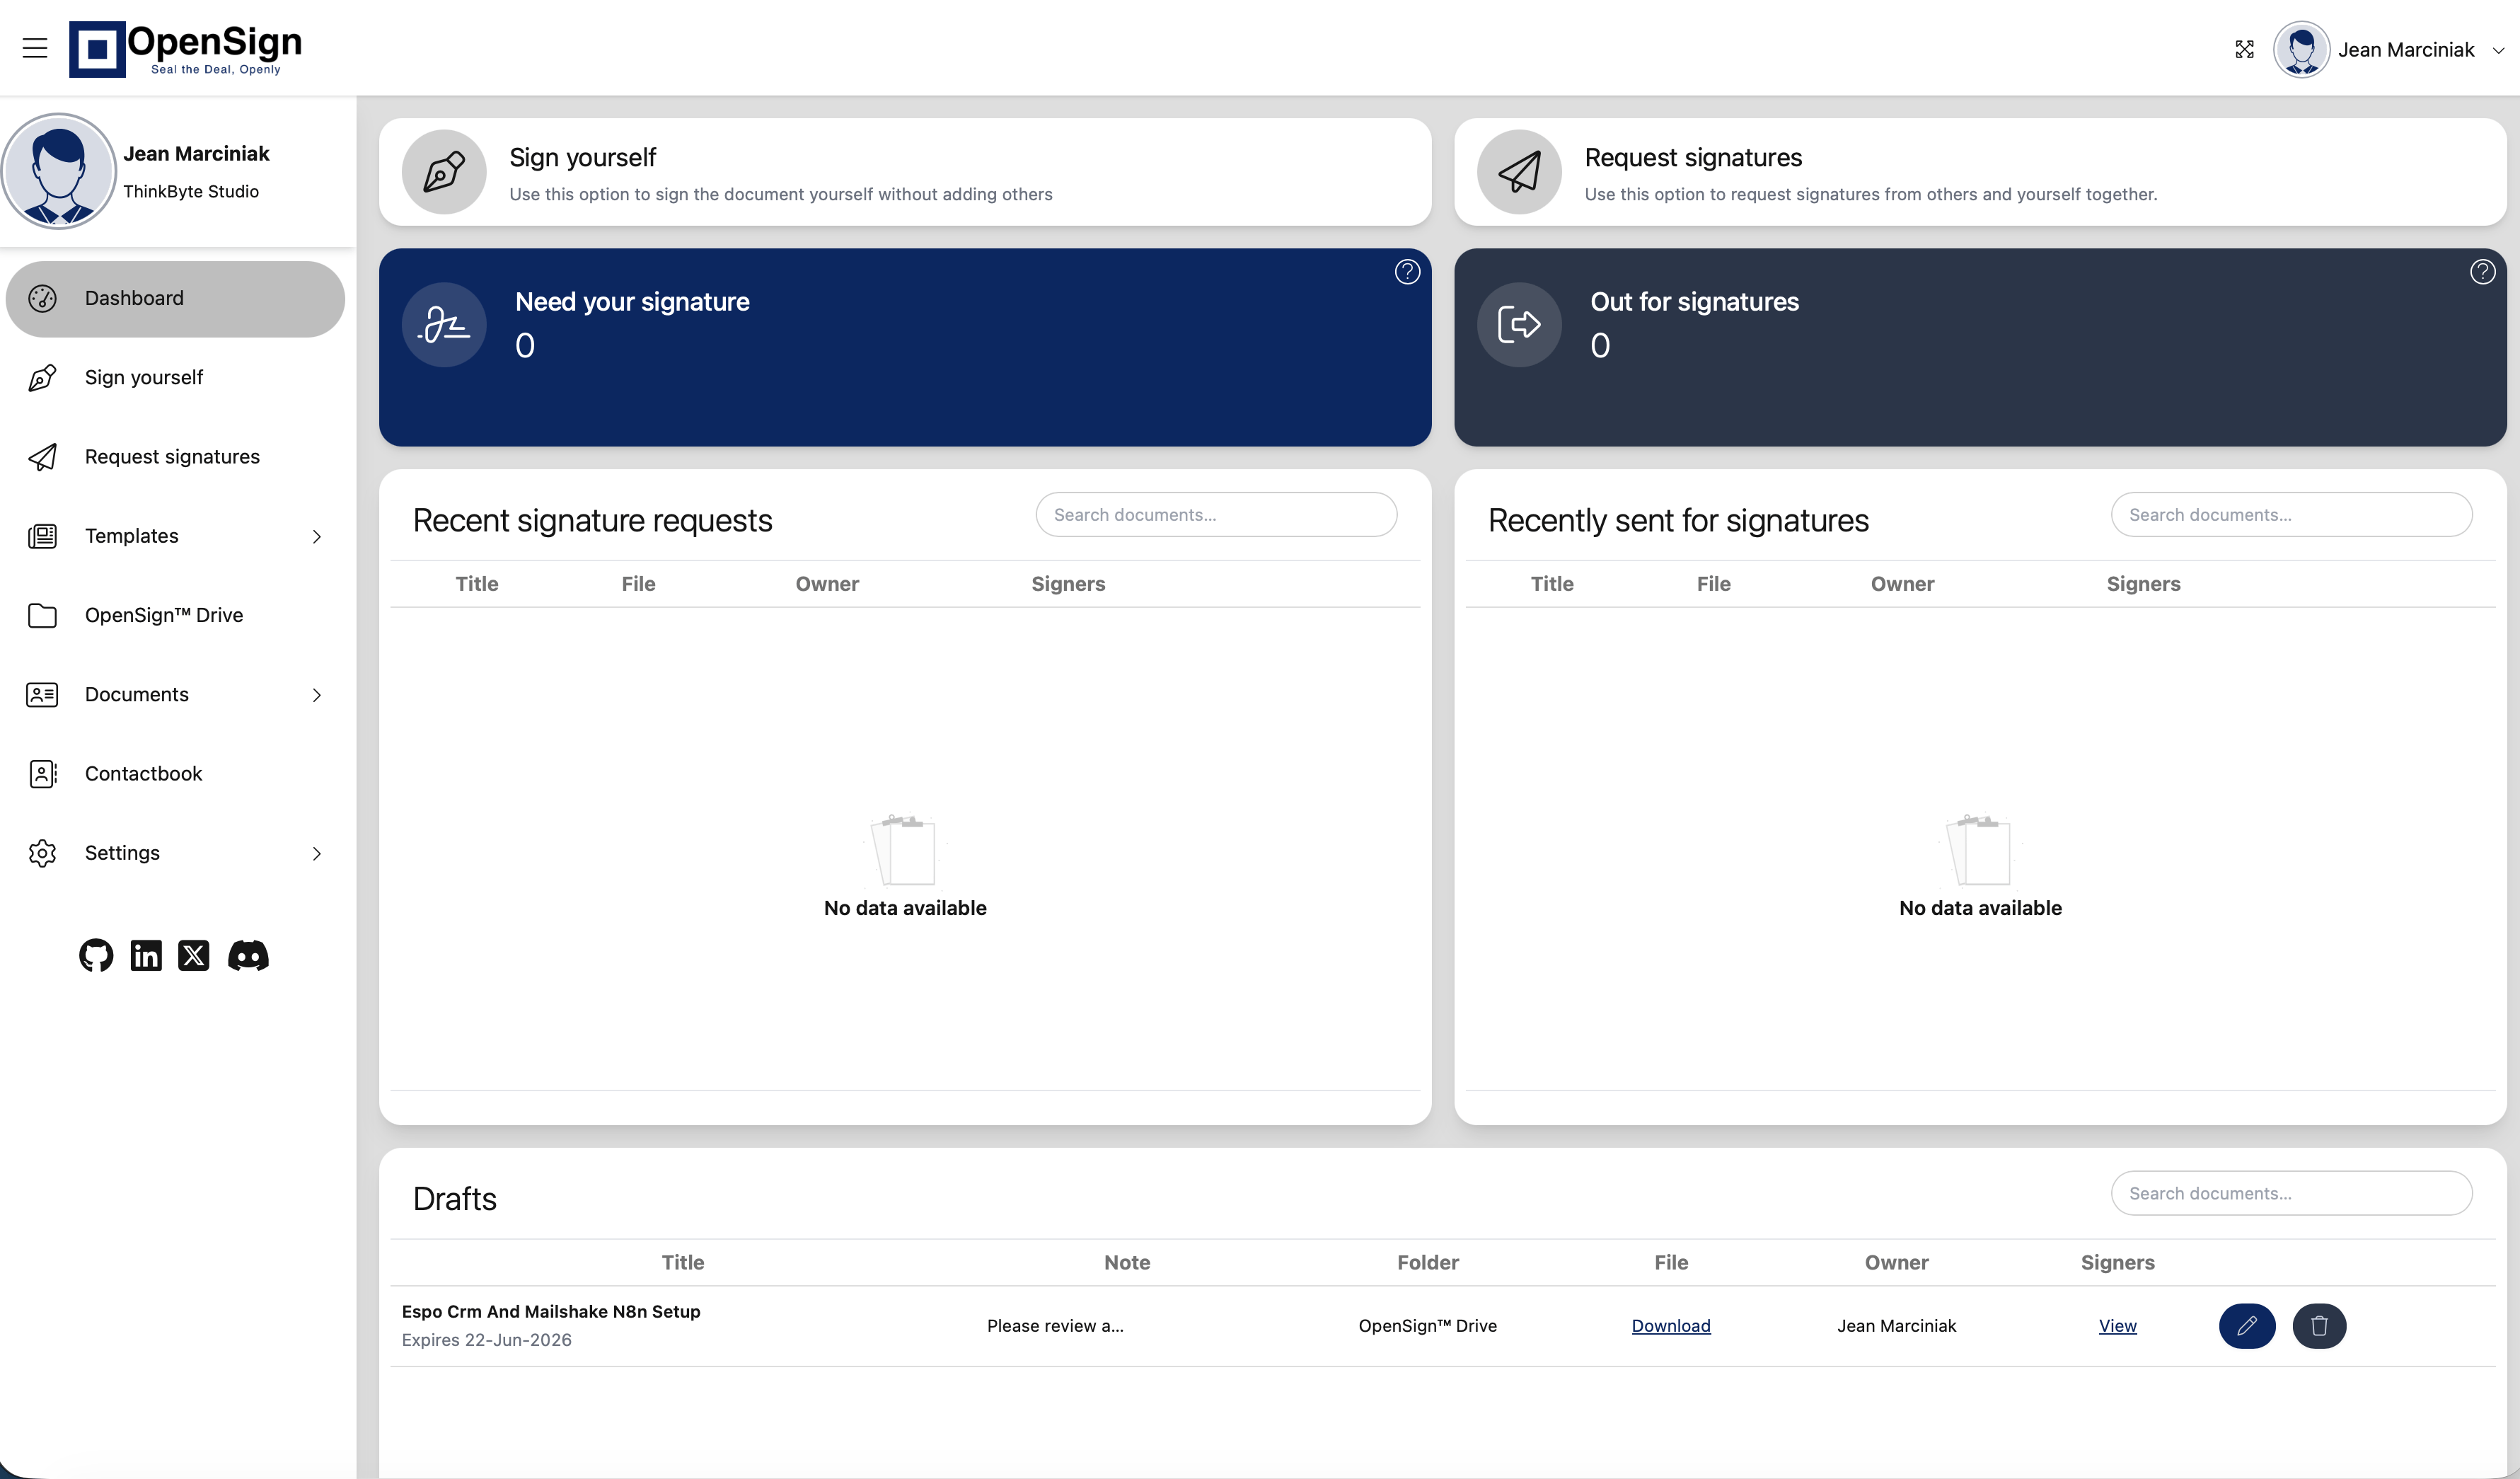The image size is (2520, 1479).
Task: Click the draft folder cell 'OpenSign™ Drive'
Action: [x=1427, y=1326]
